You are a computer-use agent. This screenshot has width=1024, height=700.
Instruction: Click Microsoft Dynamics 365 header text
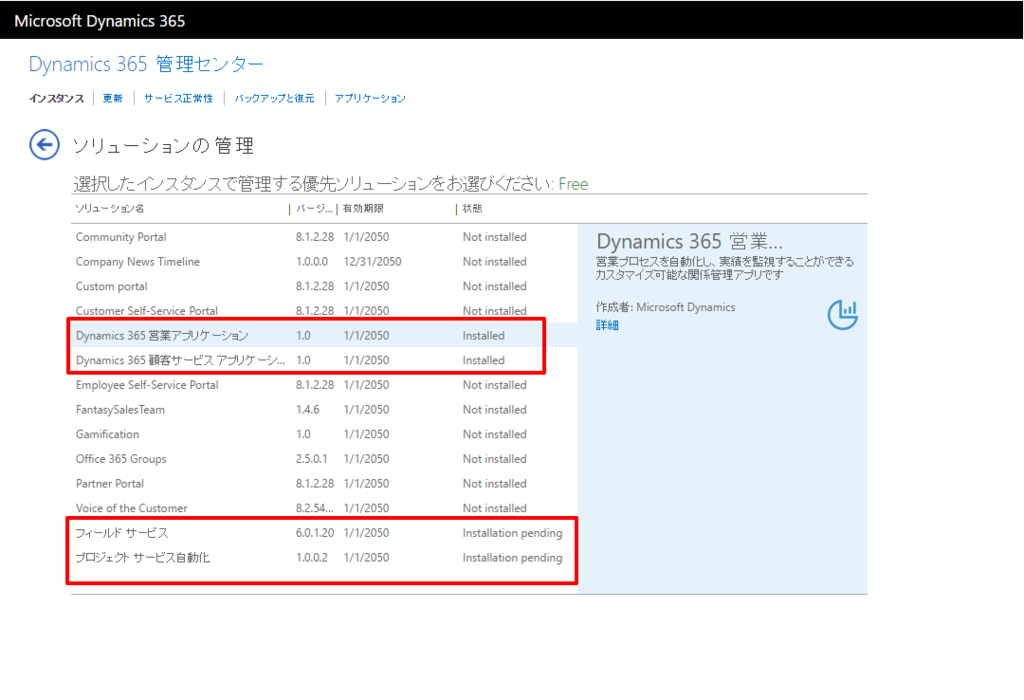[x=99, y=21]
